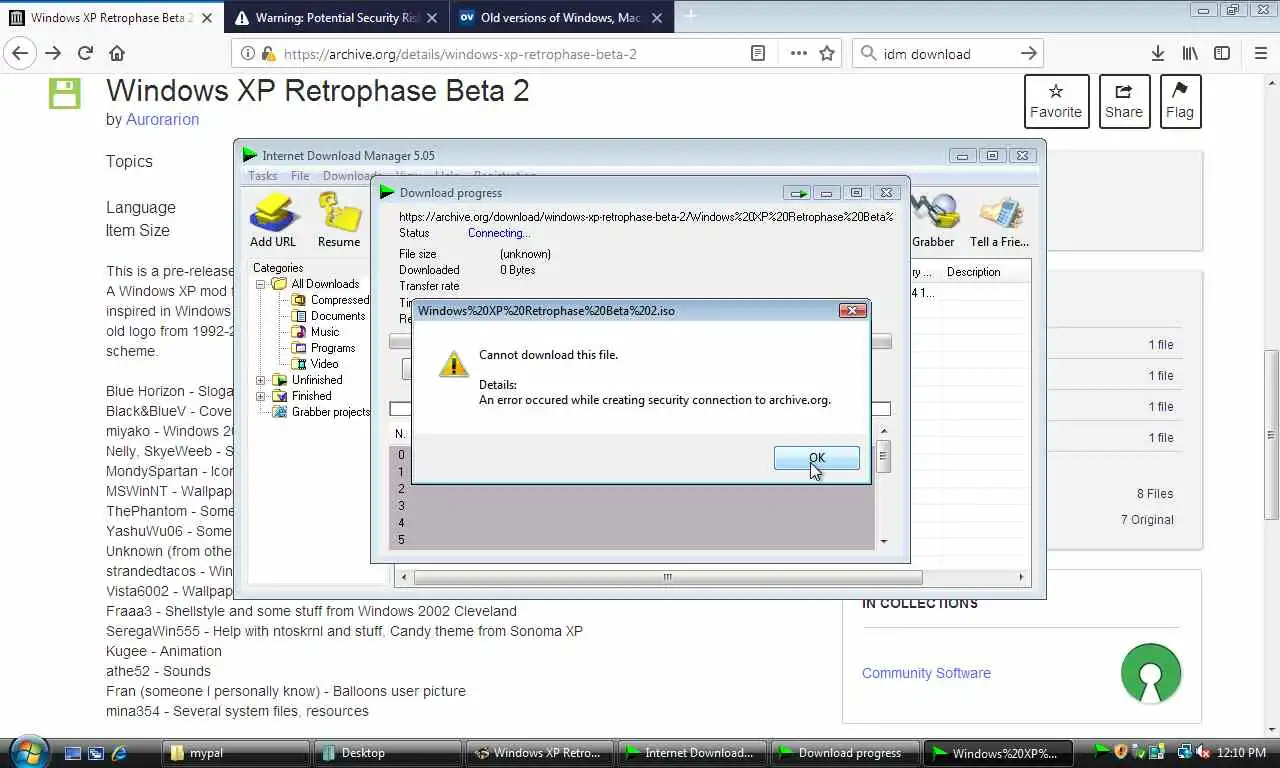
Task: Click the search go arrow
Action: (1029, 54)
